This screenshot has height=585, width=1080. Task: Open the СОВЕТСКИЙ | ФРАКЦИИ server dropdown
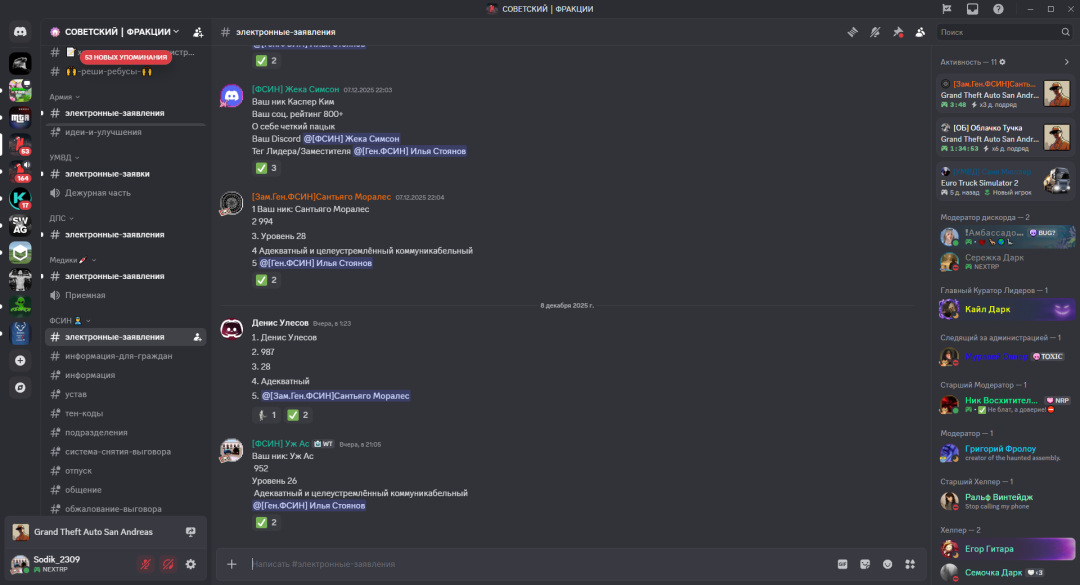point(122,32)
